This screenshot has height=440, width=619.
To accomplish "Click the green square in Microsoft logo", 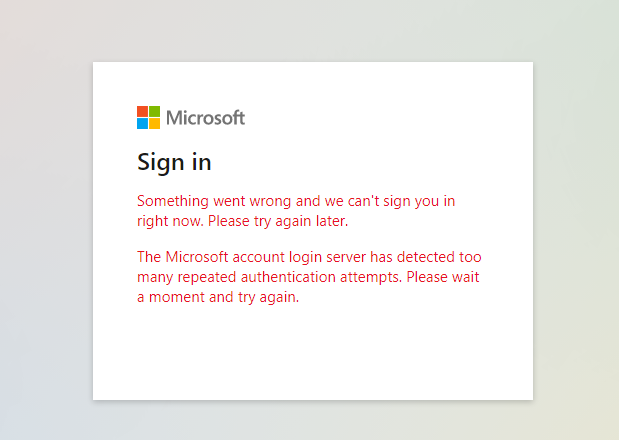I will coord(154,112).
